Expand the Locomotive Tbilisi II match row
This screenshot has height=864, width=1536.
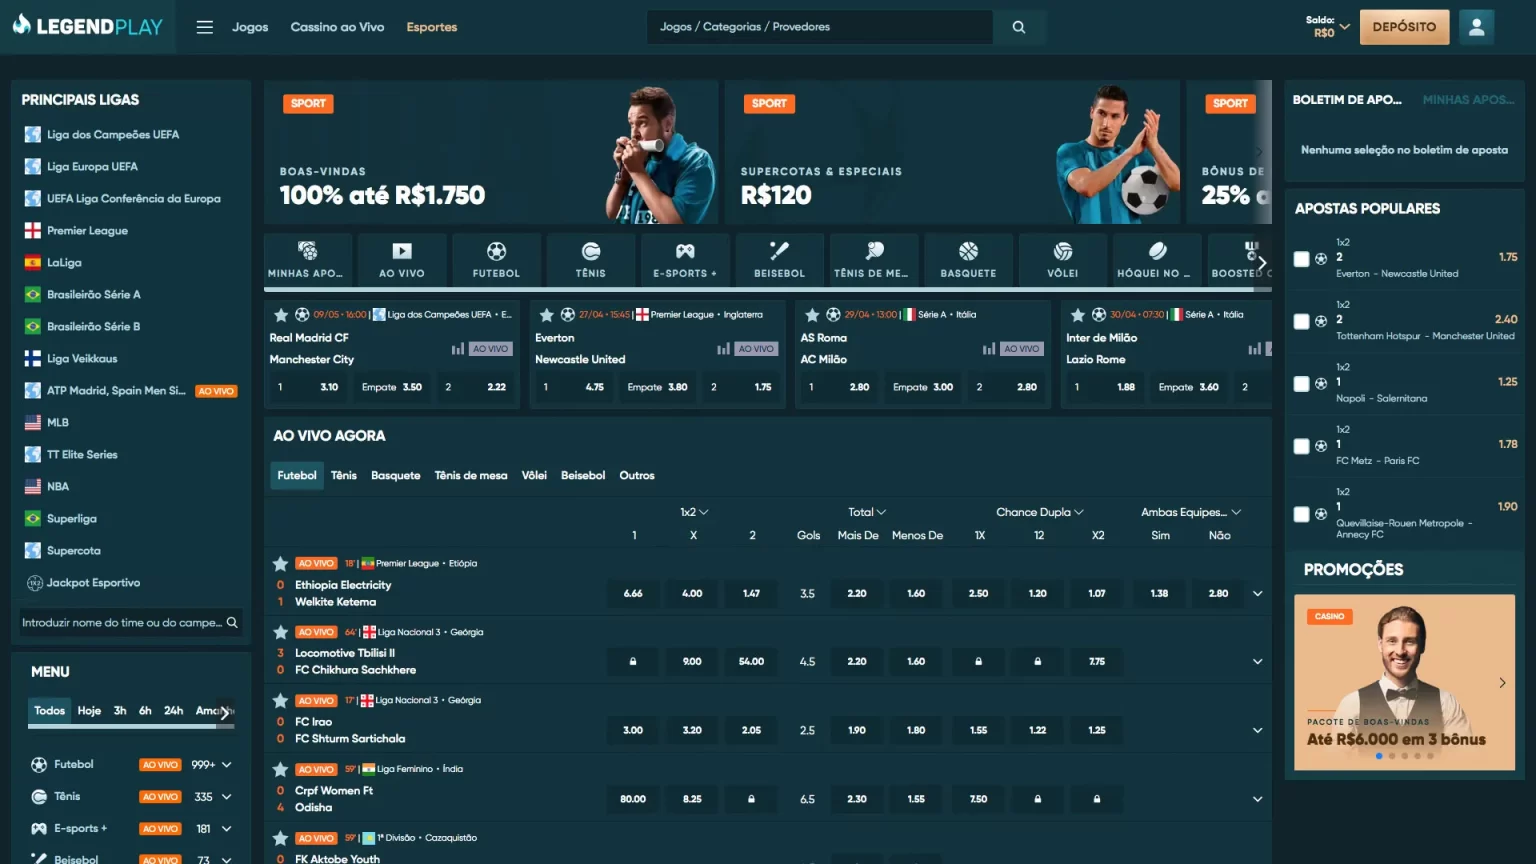click(x=1257, y=661)
